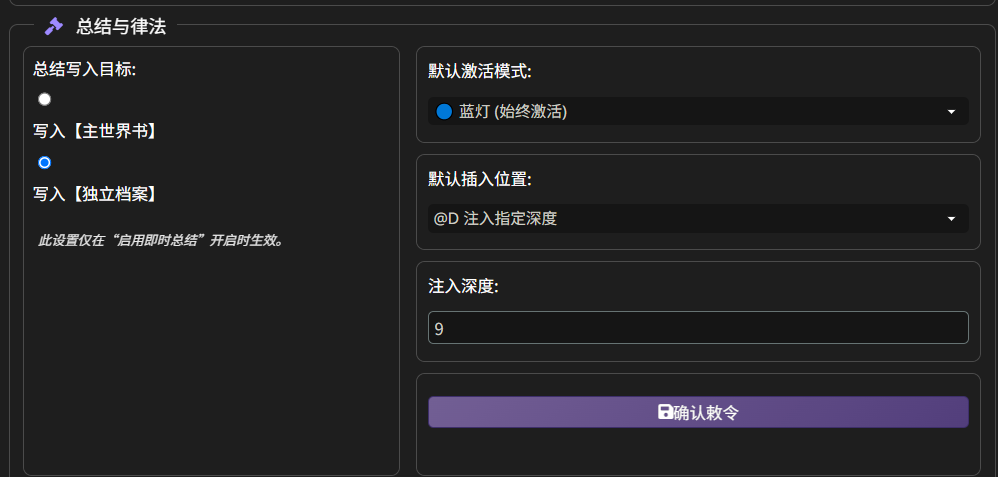The image size is (998, 477).
Task: Expand the arrow on the @D 注入指定深度 dropdown
Action: pos(950,219)
